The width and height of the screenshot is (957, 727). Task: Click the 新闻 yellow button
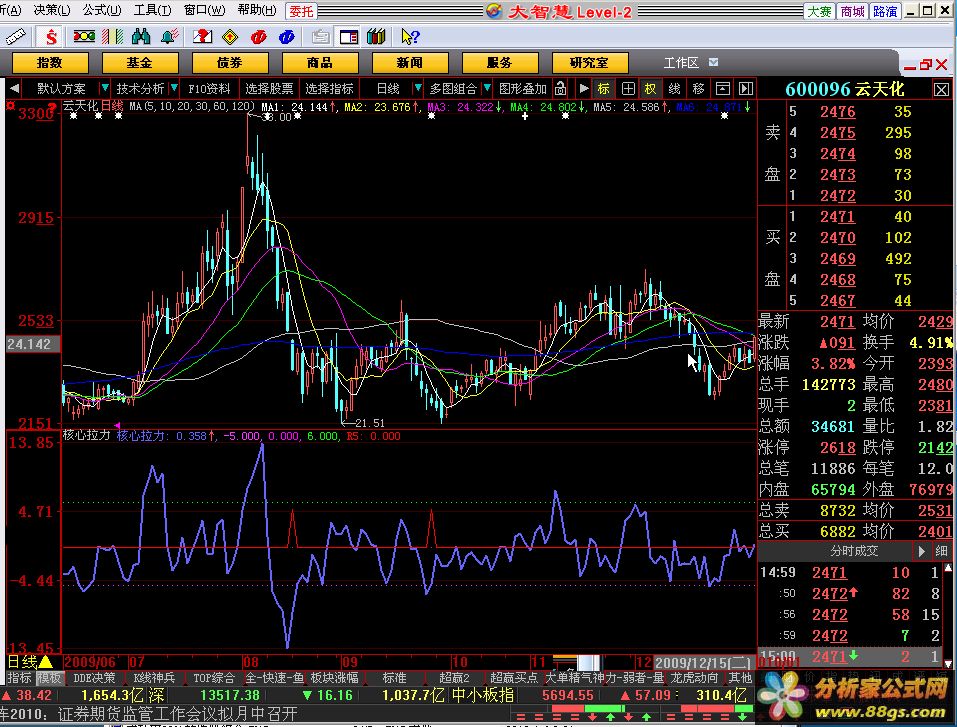(410, 63)
